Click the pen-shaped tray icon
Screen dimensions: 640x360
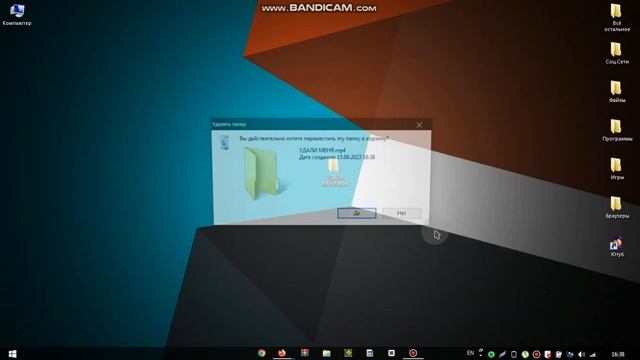point(502,354)
